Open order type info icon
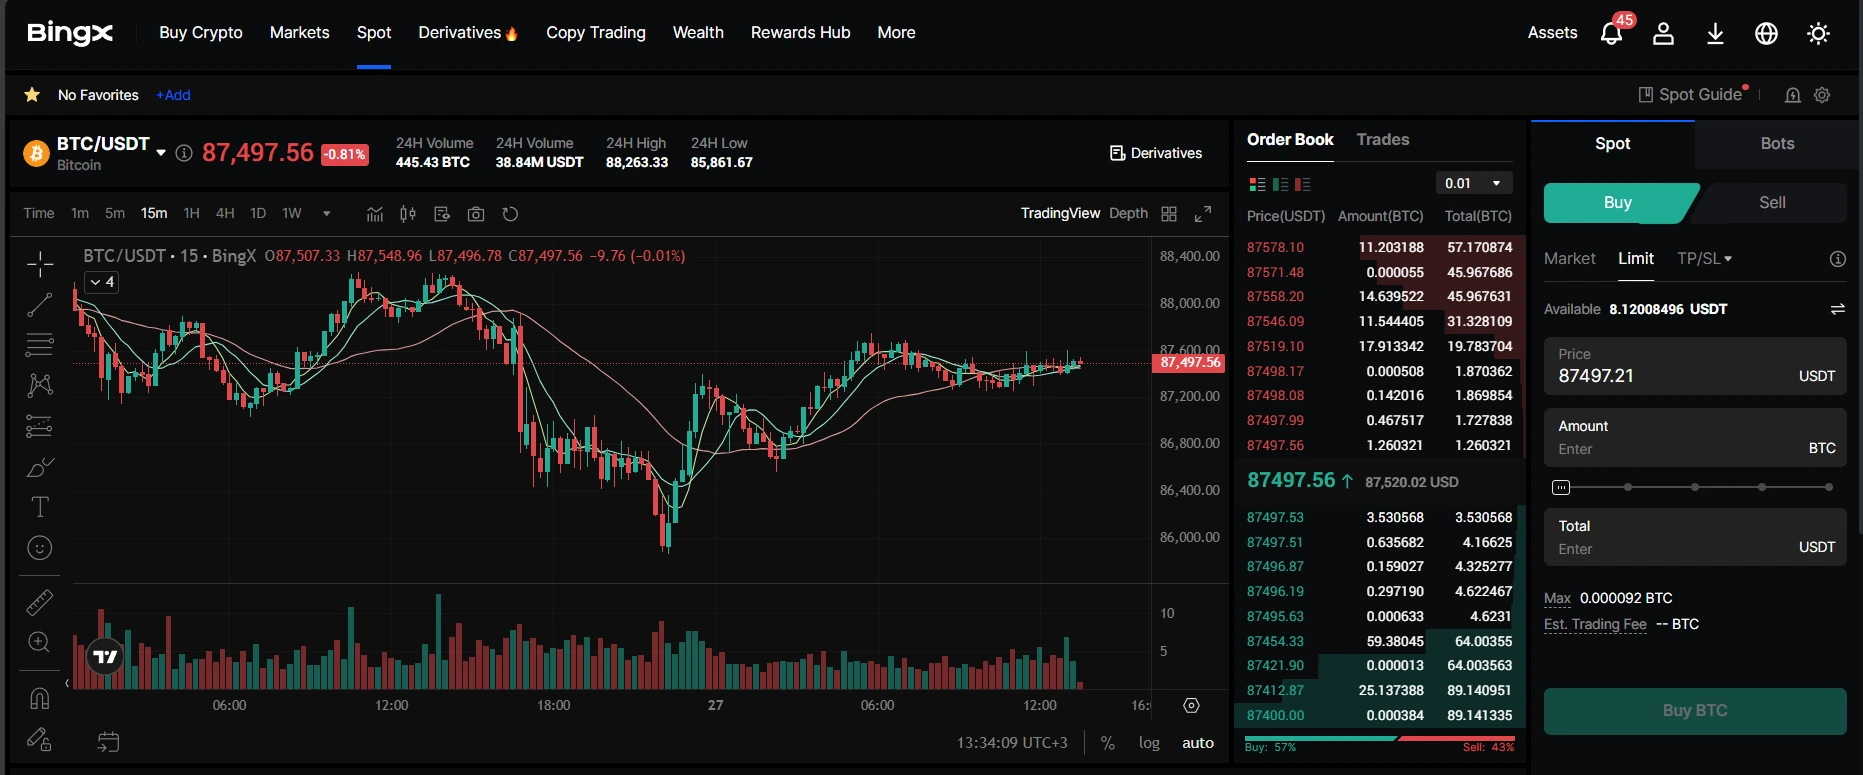Image resolution: width=1863 pixels, height=775 pixels. tap(1838, 259)
